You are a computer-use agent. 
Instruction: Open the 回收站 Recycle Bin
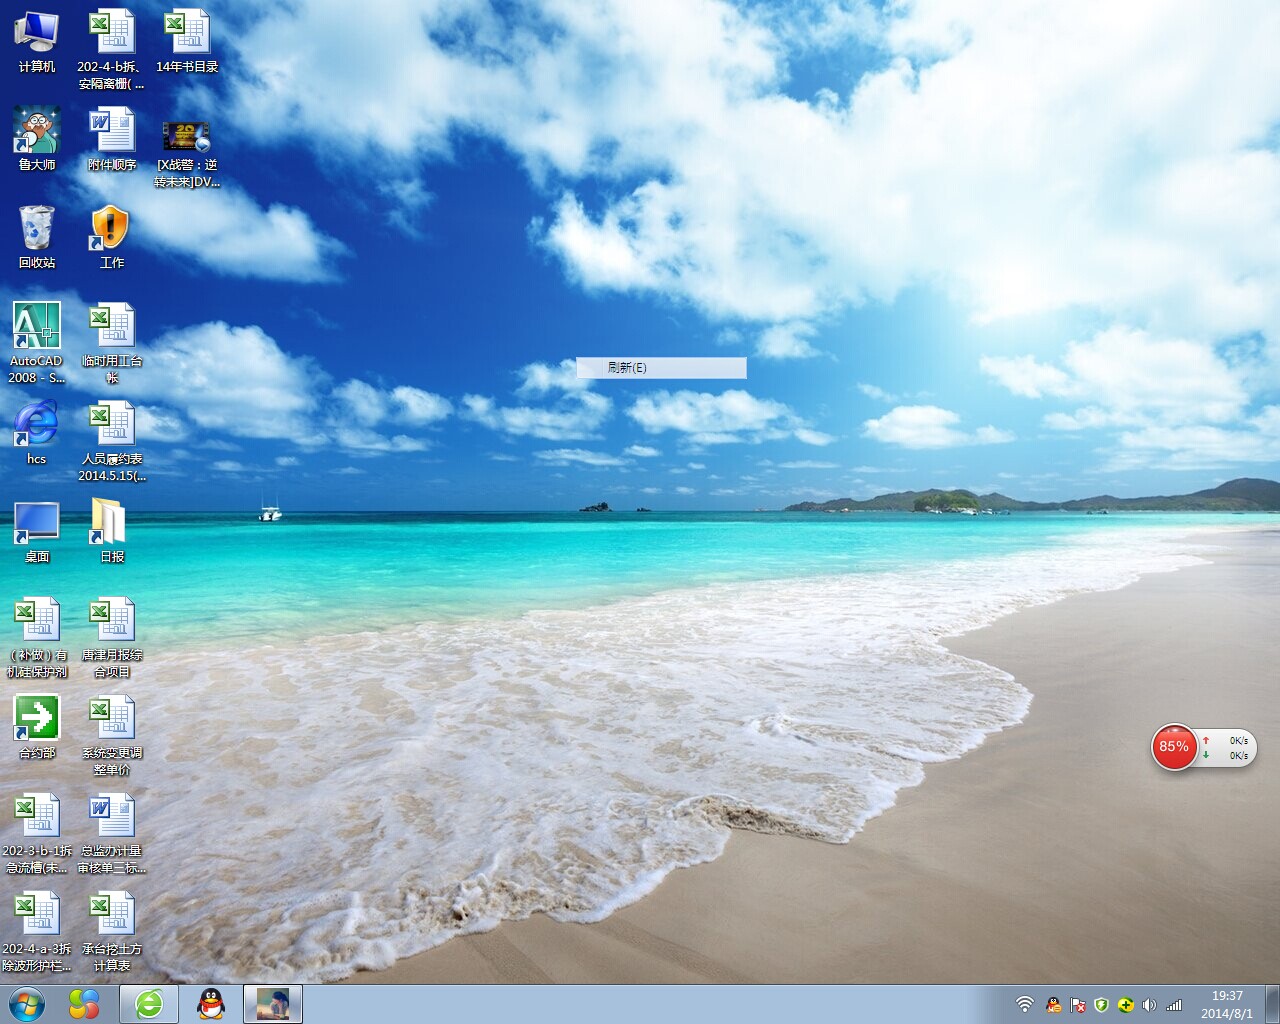[x=37, y=238]
